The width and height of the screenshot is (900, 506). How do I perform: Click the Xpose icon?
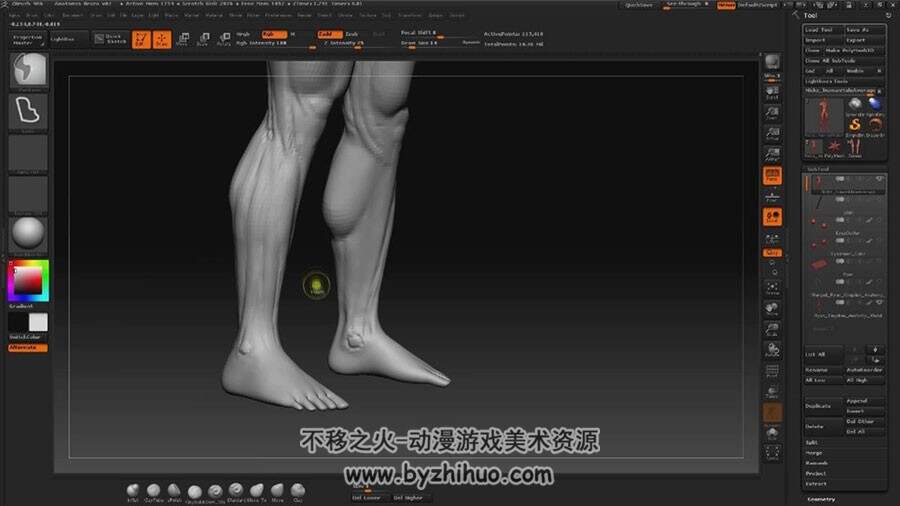click(772, 453)
